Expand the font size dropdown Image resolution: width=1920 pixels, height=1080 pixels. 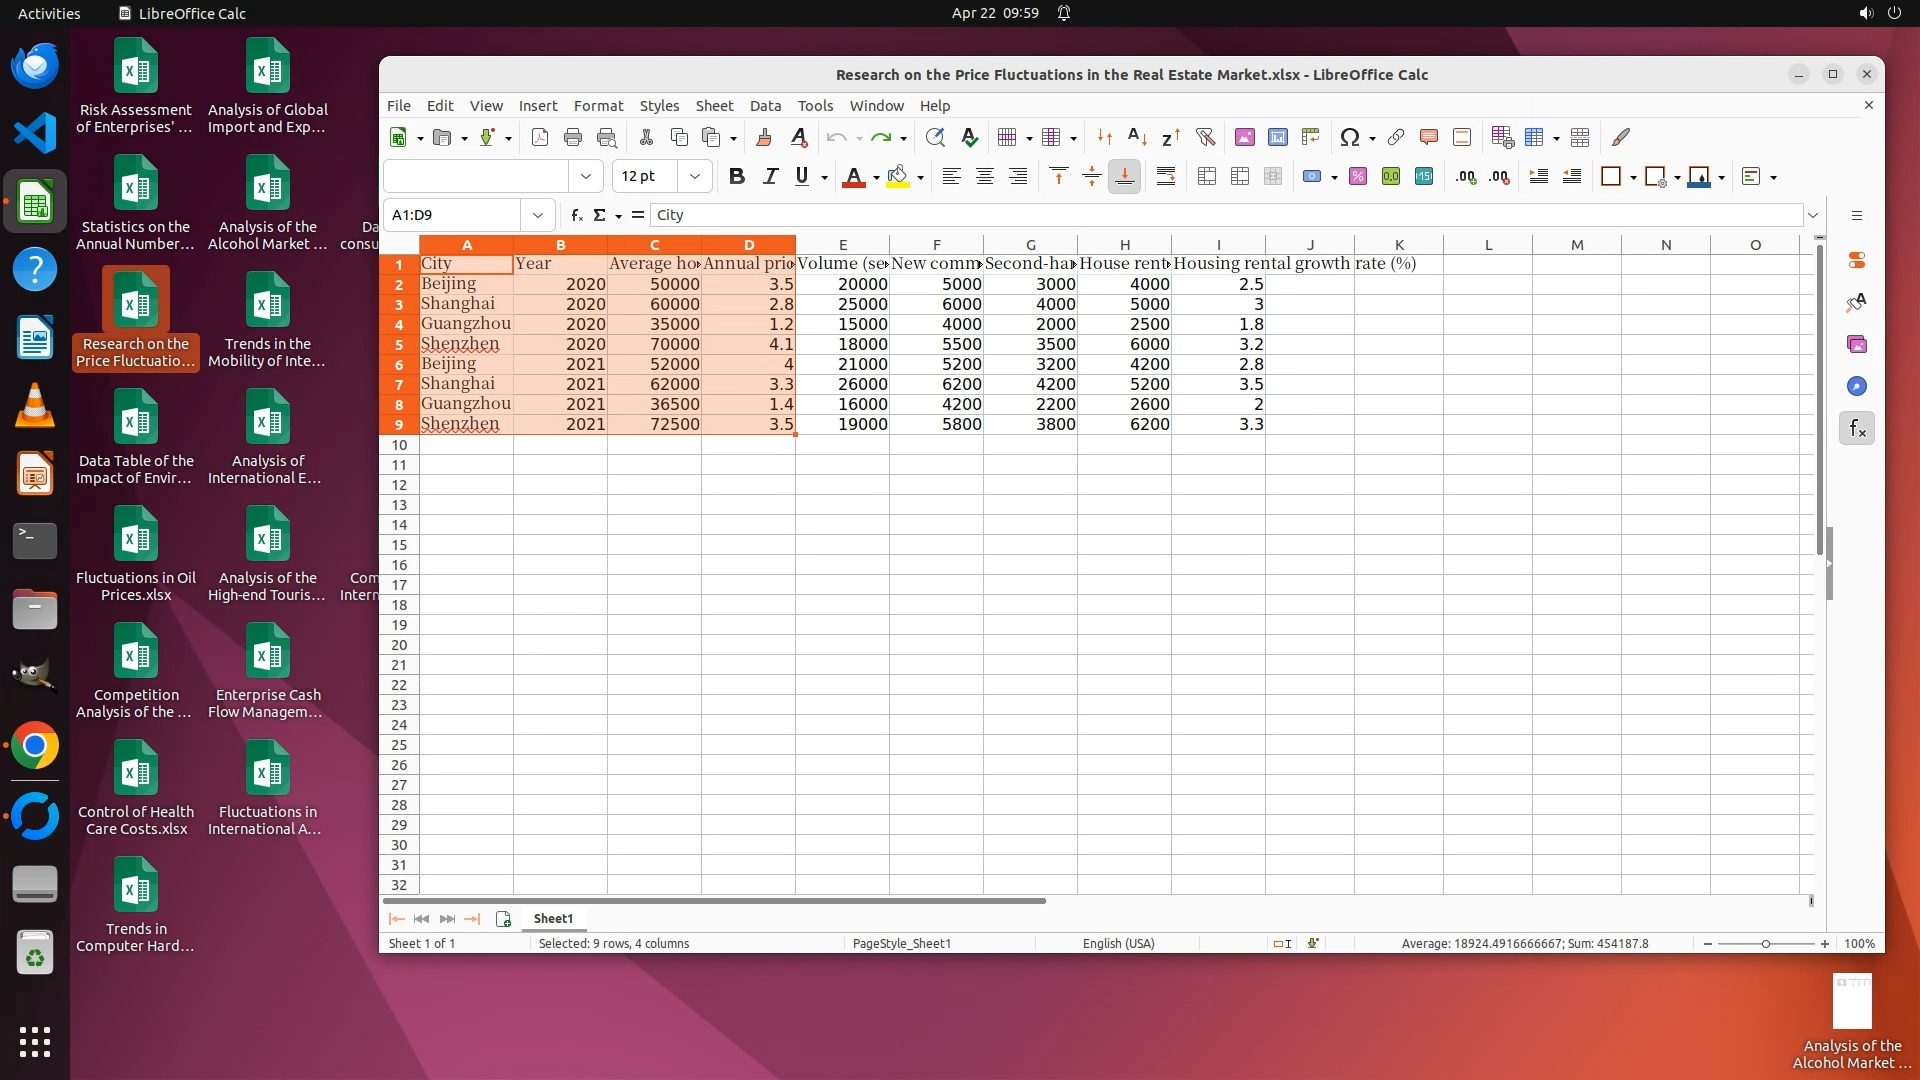(695, 177)
